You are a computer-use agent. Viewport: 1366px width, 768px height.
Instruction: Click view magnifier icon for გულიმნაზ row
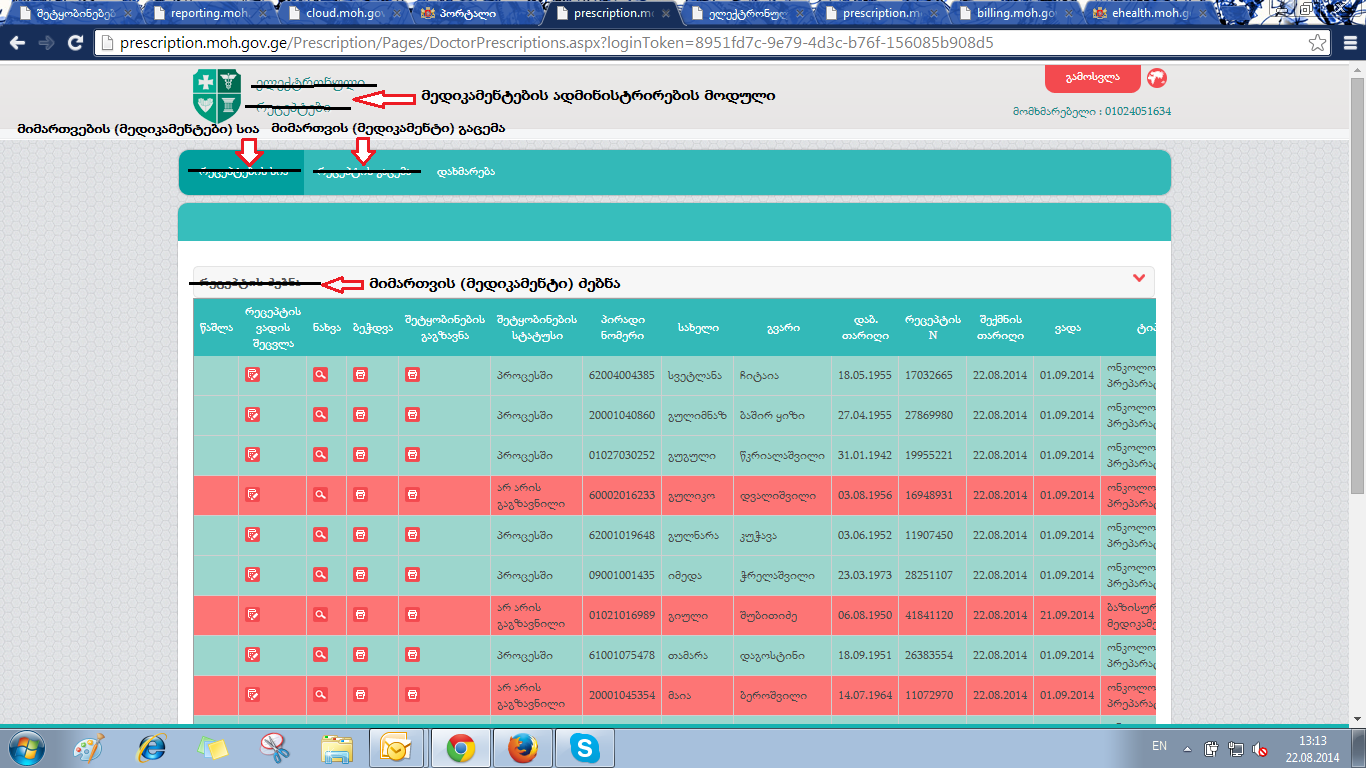pos(320,415)
